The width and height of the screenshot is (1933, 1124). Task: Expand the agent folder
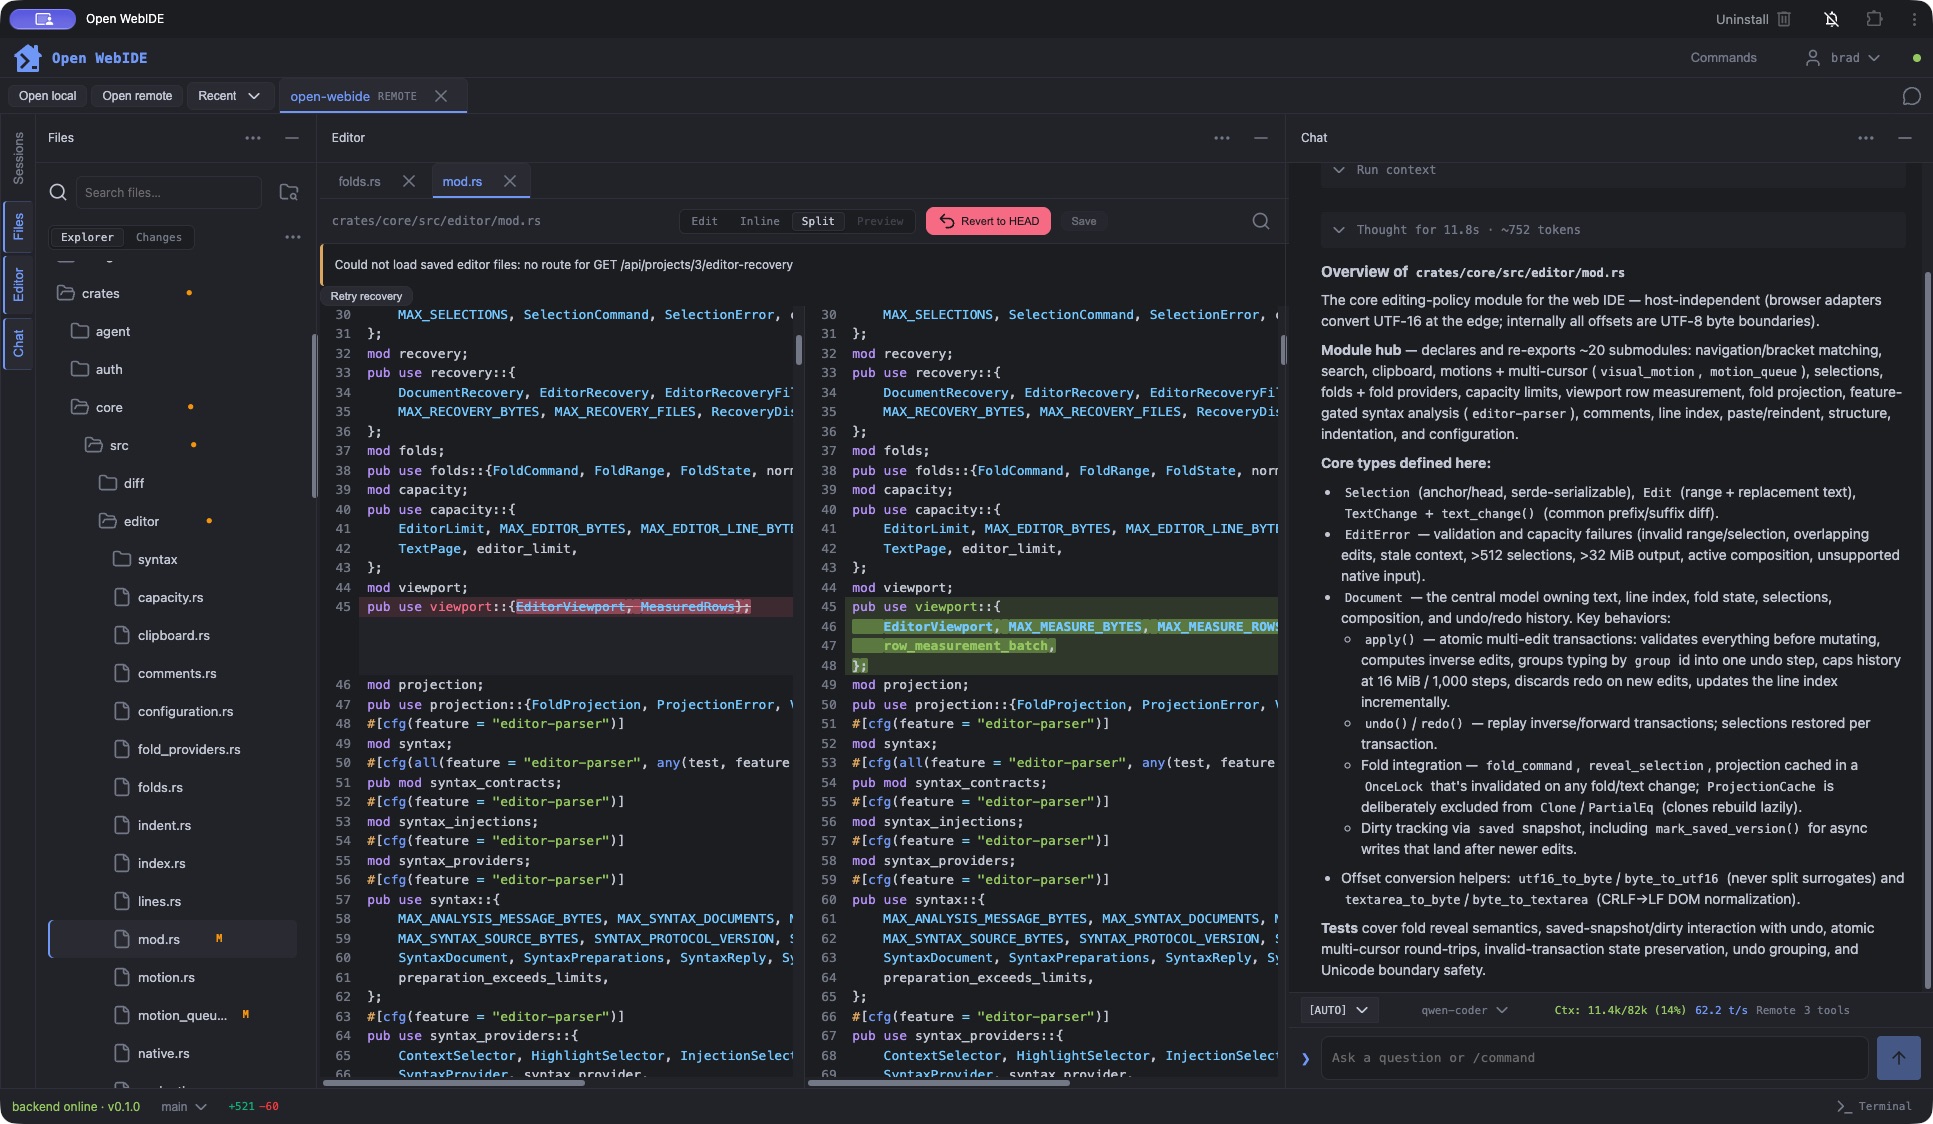coord(113,331)
